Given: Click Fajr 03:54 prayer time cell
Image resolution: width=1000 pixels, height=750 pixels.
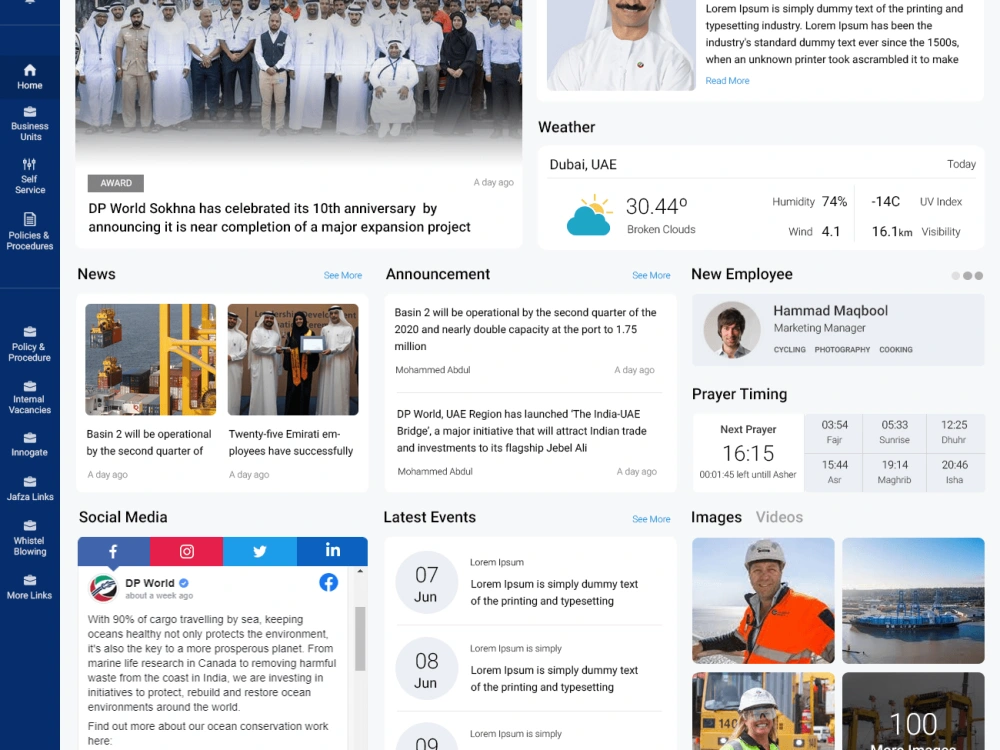Looking at the screenshot, I should pos(834,432).
